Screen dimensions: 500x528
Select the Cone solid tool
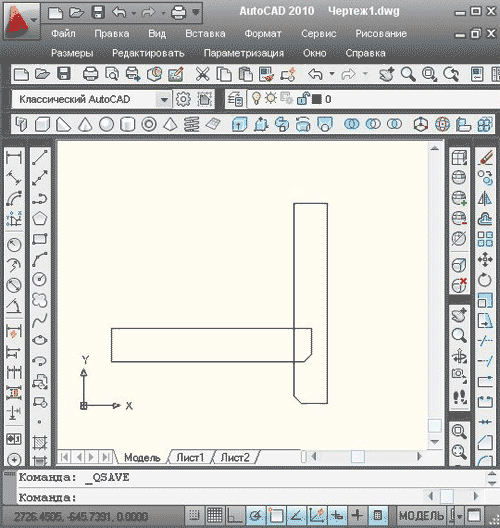pyautogui.click(x=85, y=124)
